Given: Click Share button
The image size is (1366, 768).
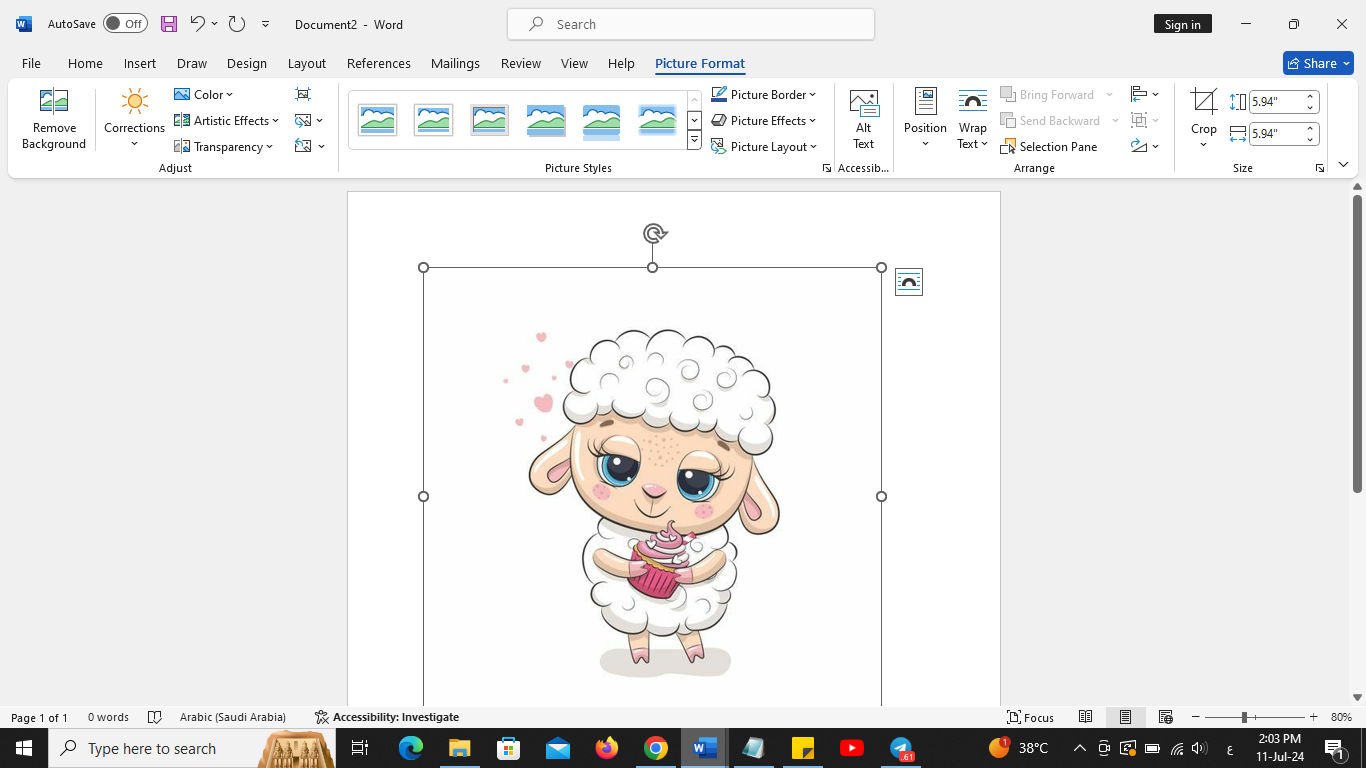Looking at the screenshot, I should 1318,63.
